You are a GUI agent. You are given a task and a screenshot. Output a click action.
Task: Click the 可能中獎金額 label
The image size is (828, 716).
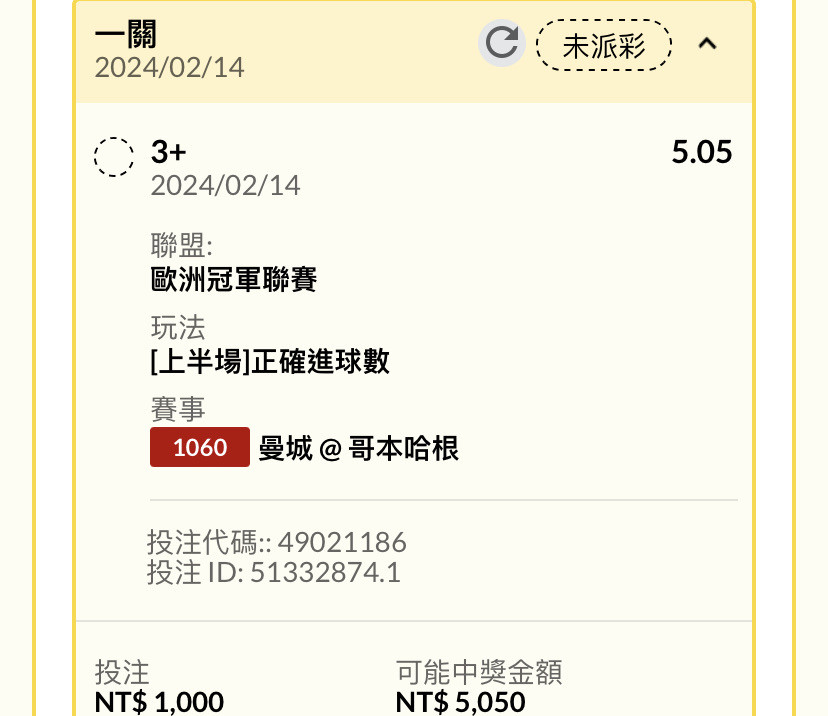click(479, 672)
